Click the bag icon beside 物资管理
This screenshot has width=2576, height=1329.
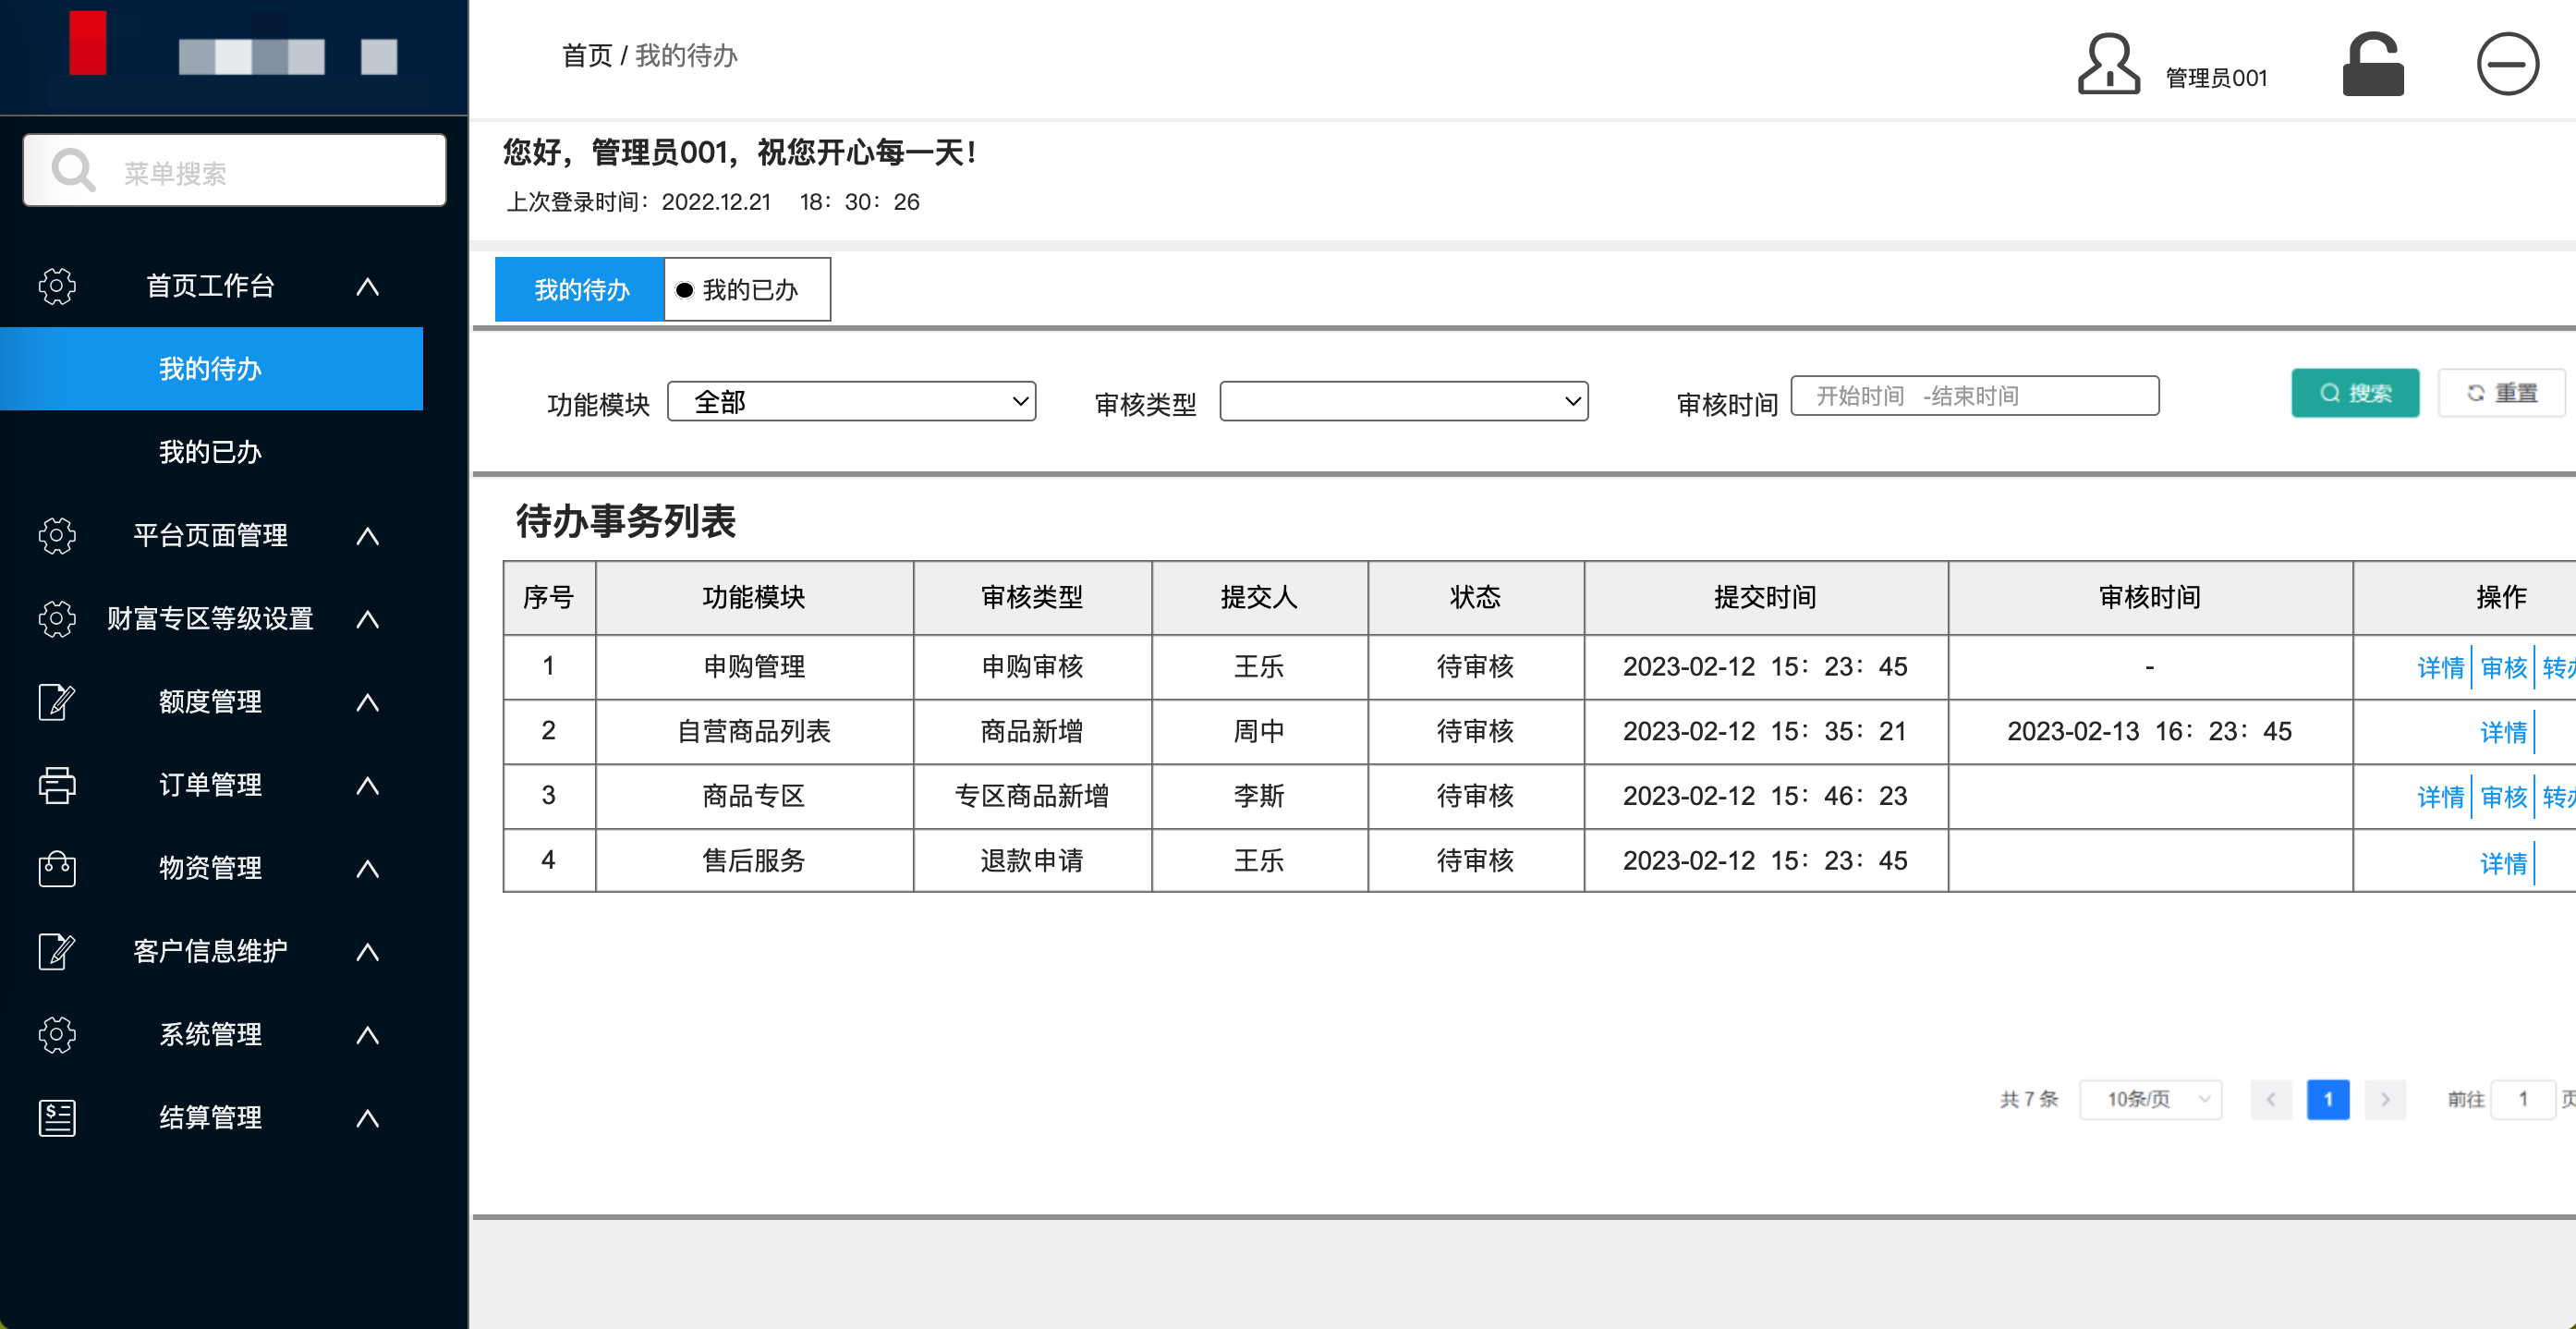[x=56, y=868]
